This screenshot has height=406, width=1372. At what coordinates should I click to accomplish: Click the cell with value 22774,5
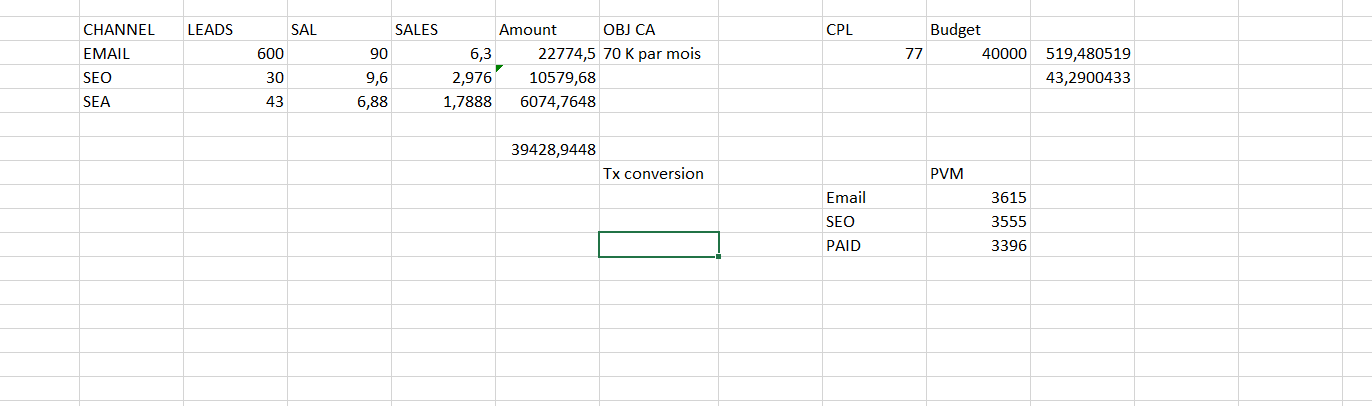click(x=546, y=54)
